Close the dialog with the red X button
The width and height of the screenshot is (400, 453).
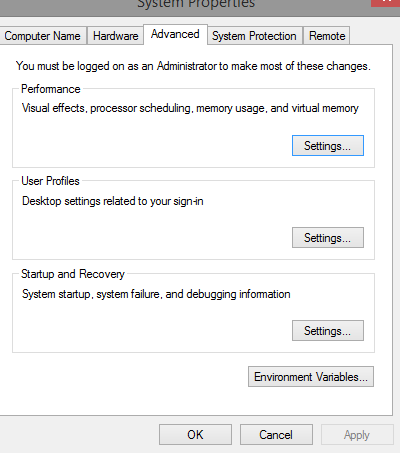tap(386, 3)
